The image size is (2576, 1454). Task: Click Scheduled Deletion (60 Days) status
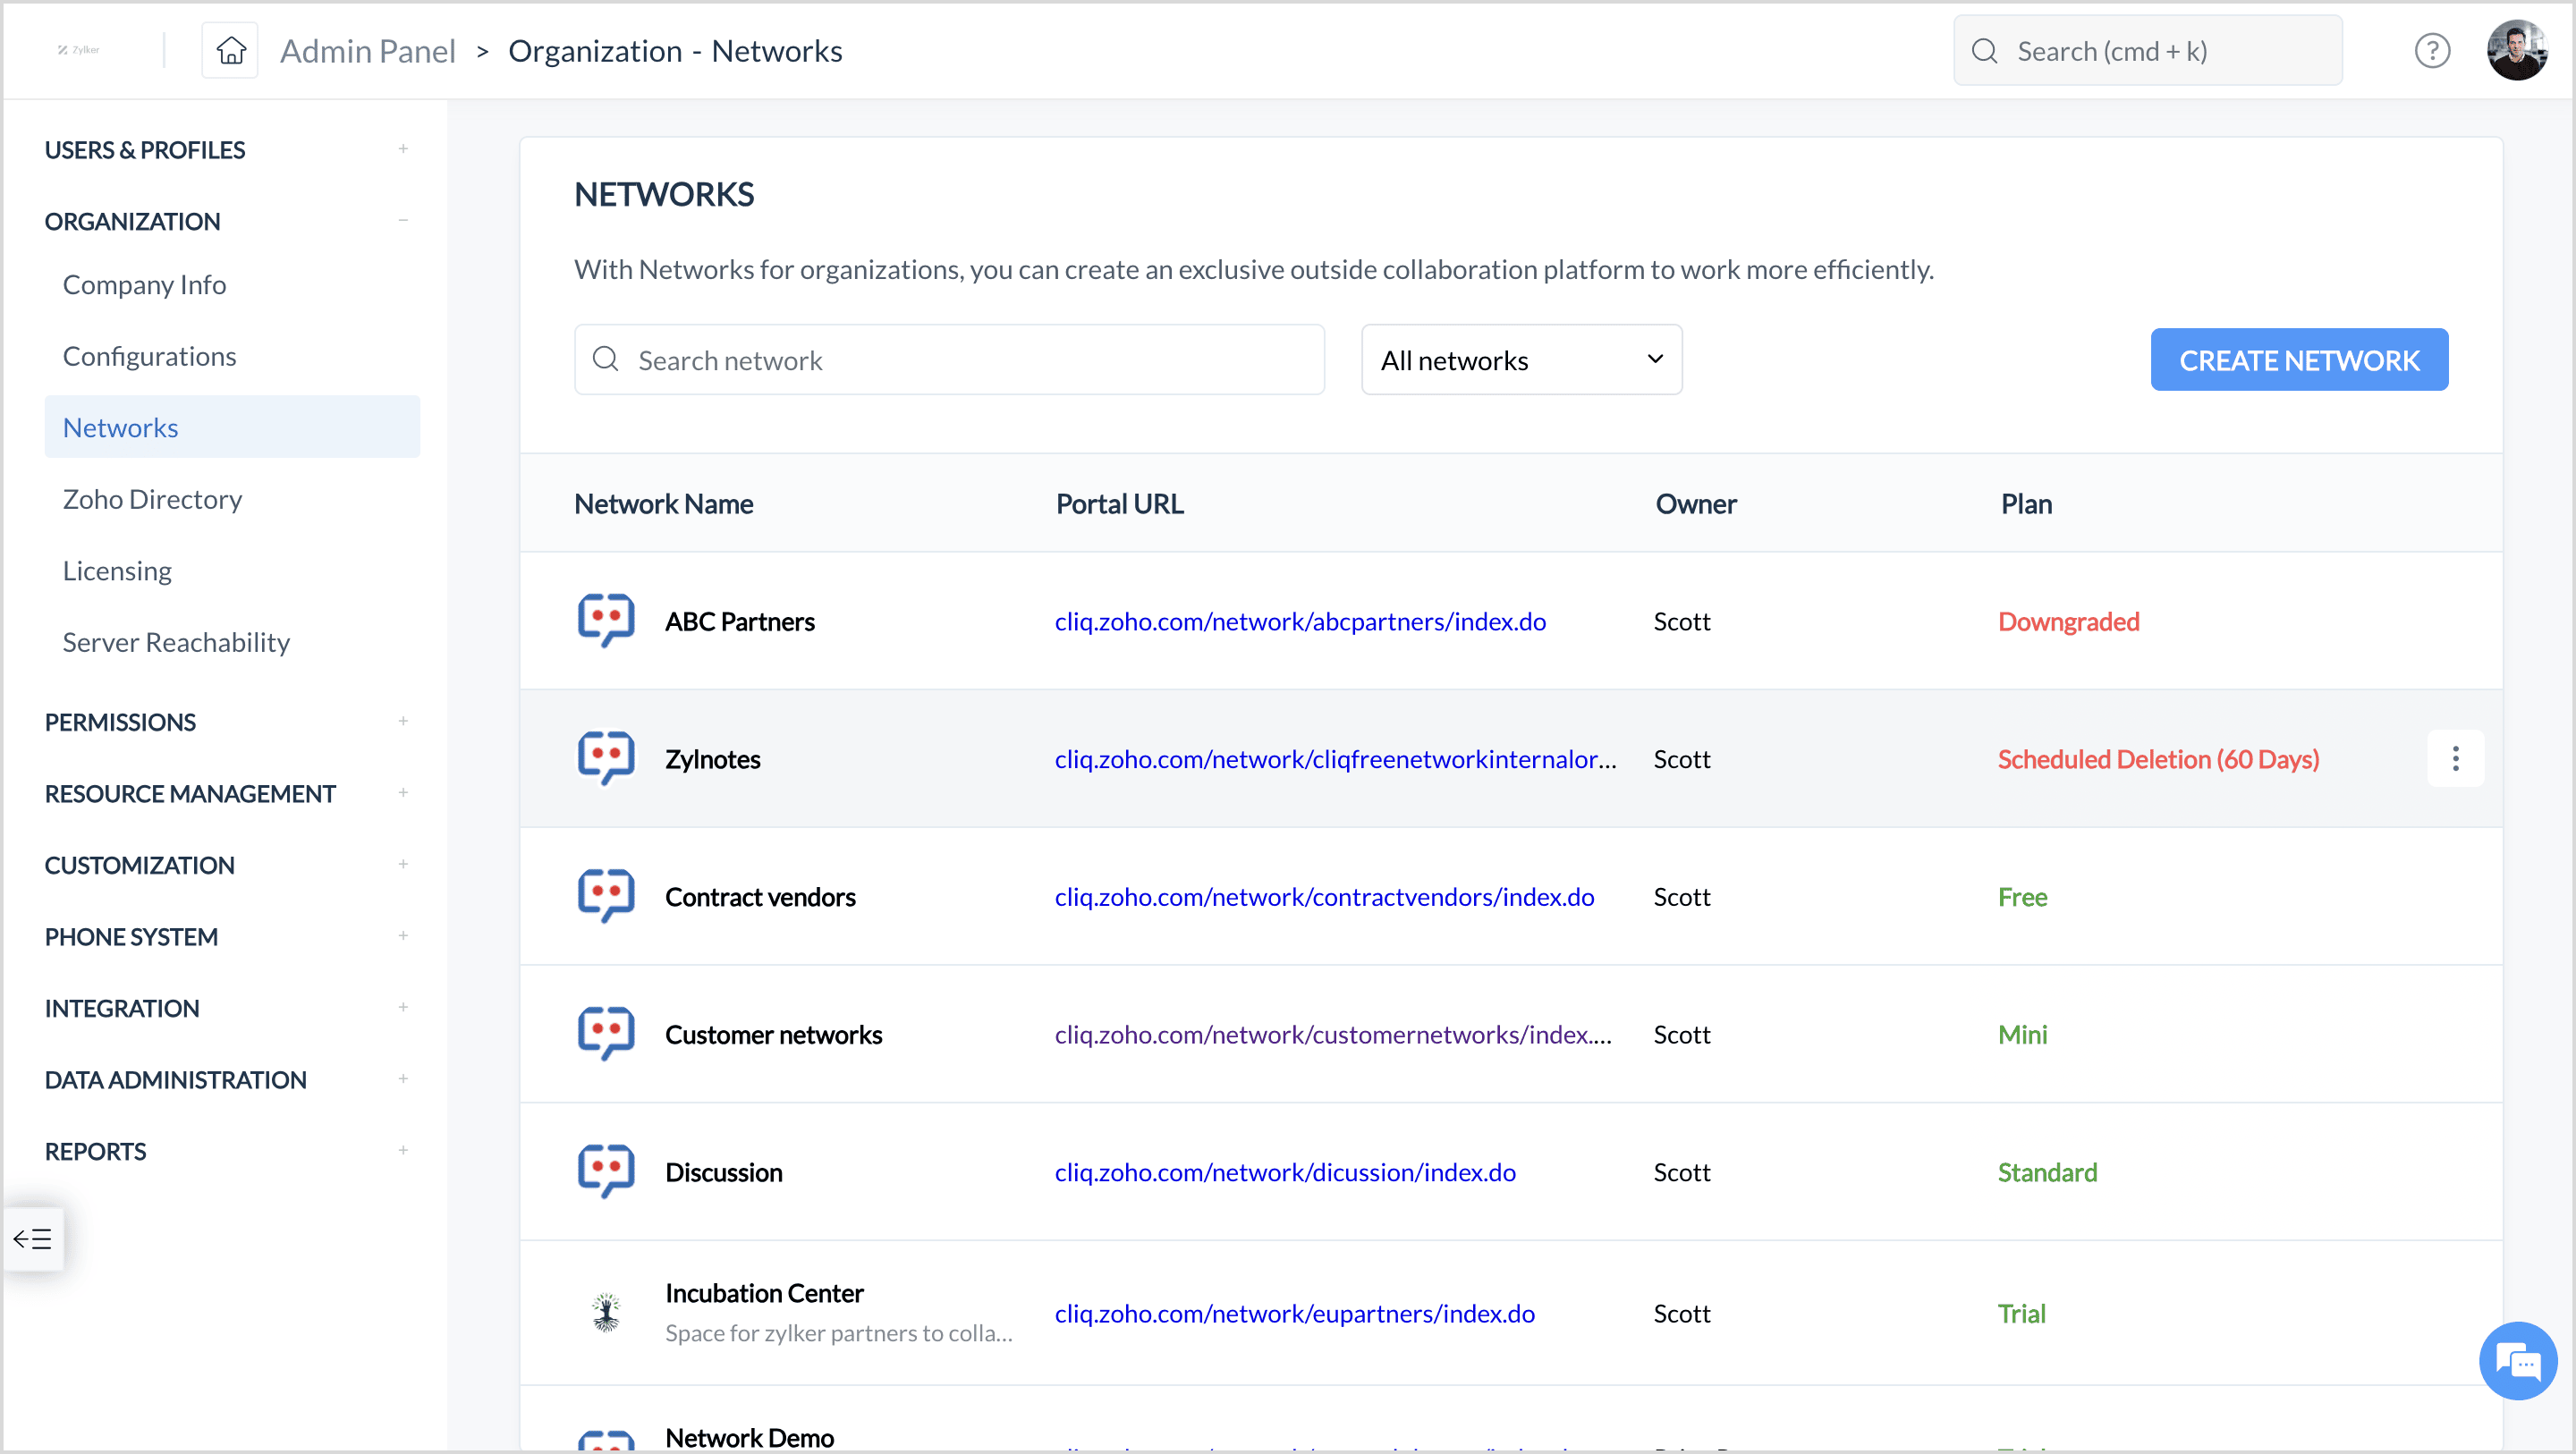pos(2158,759)
